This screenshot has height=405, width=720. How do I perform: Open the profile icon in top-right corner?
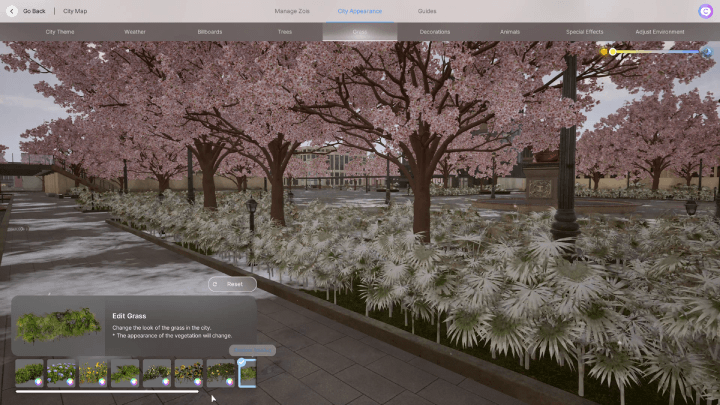[706, 11]
